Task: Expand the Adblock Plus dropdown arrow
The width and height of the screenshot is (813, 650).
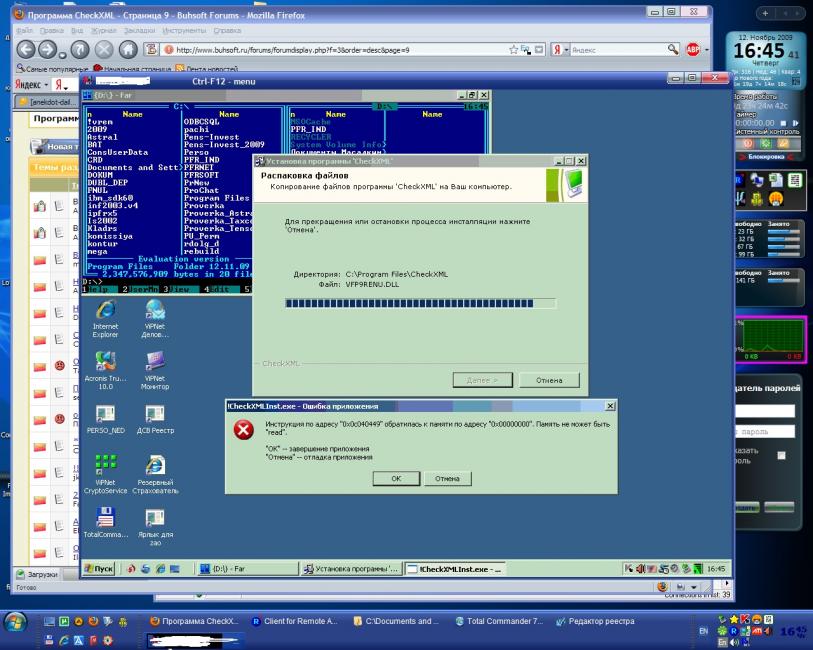Action: [x=706, y=49]
